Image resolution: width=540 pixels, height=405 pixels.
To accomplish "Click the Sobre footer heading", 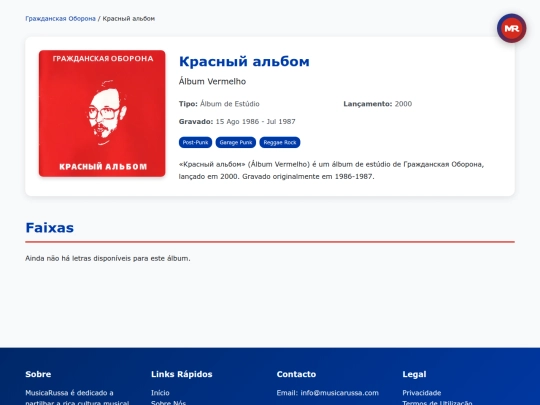I will [38, 374].
